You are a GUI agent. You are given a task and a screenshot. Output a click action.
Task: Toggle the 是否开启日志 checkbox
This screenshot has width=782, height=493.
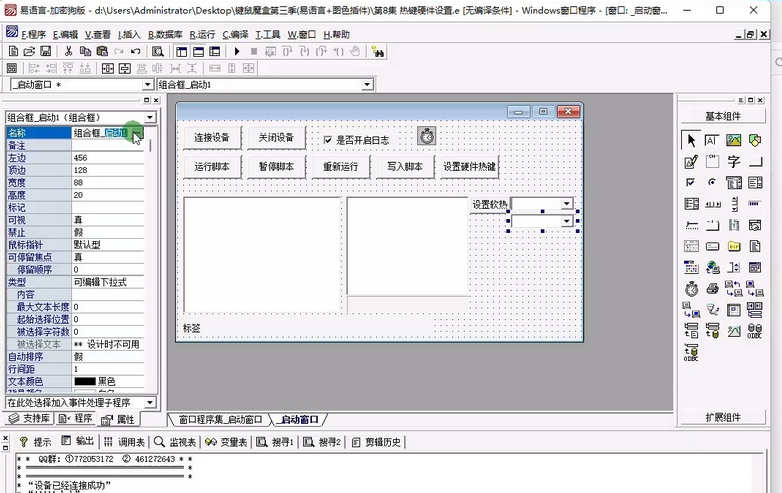(x=328, y=140)
